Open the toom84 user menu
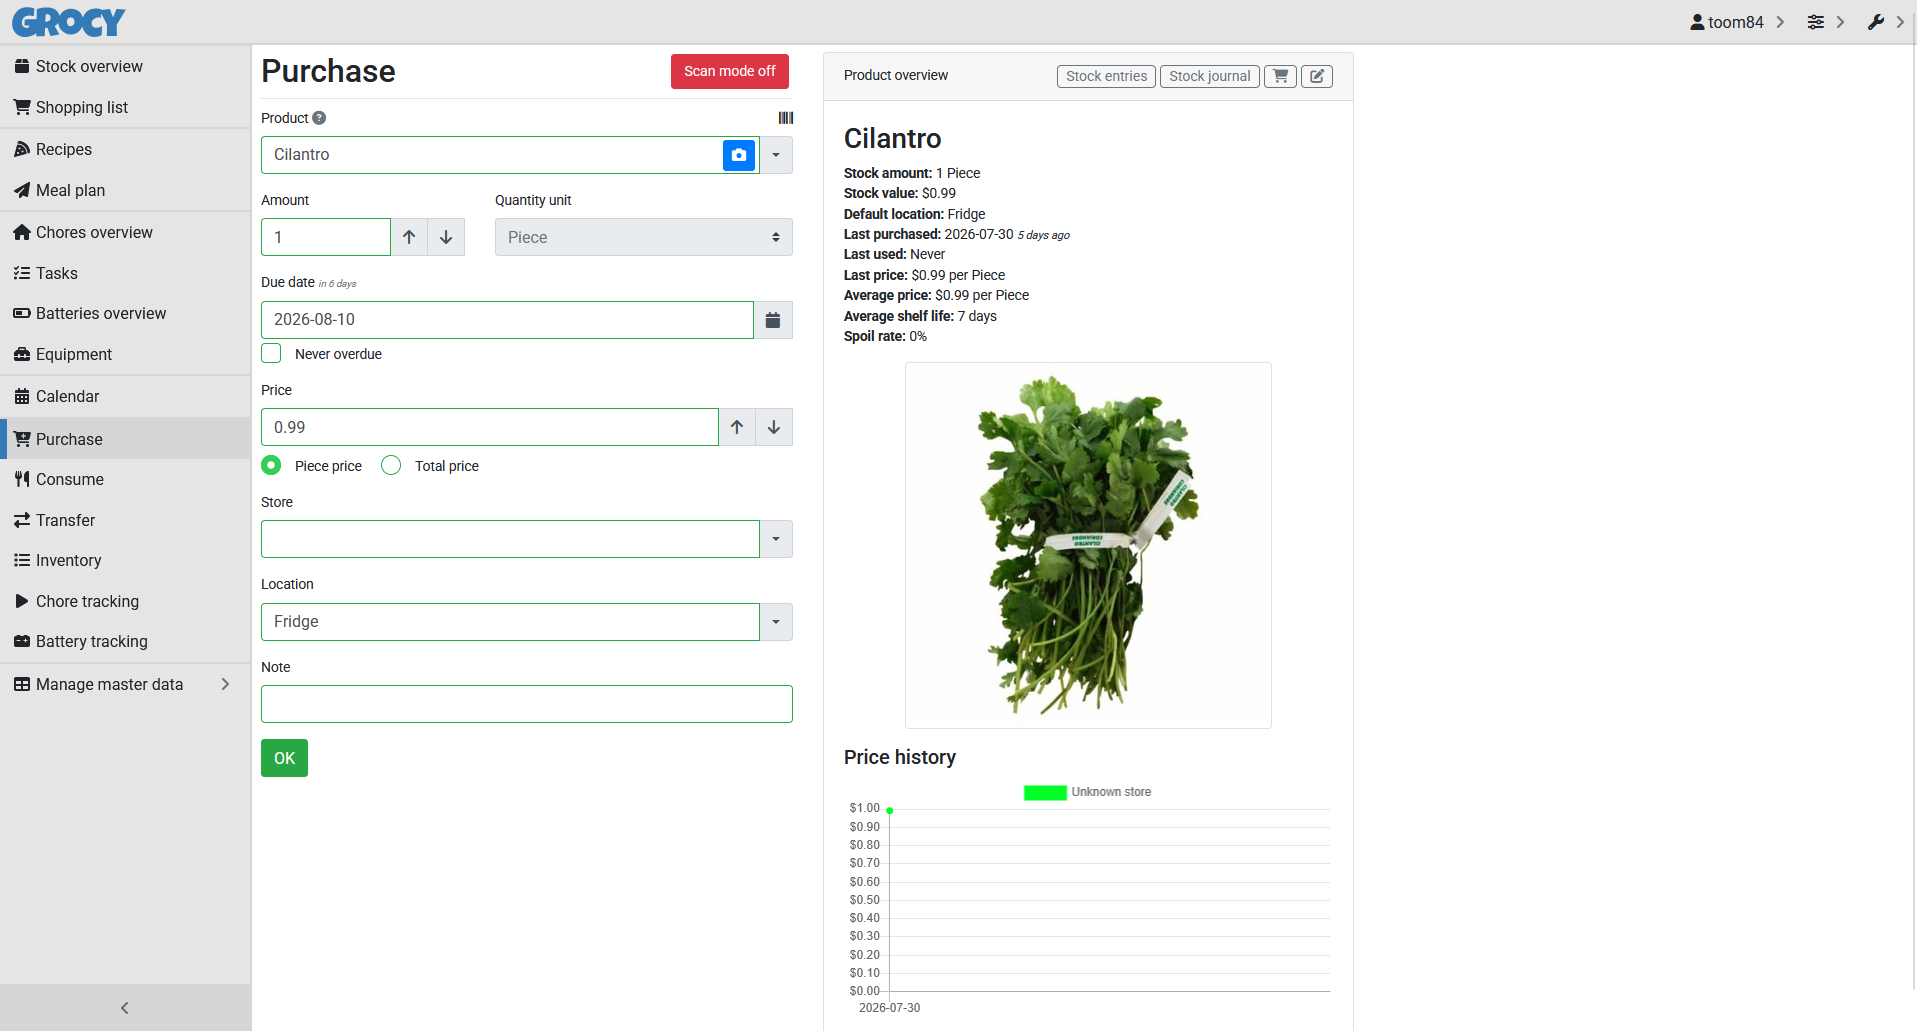 pos(1737,22)
